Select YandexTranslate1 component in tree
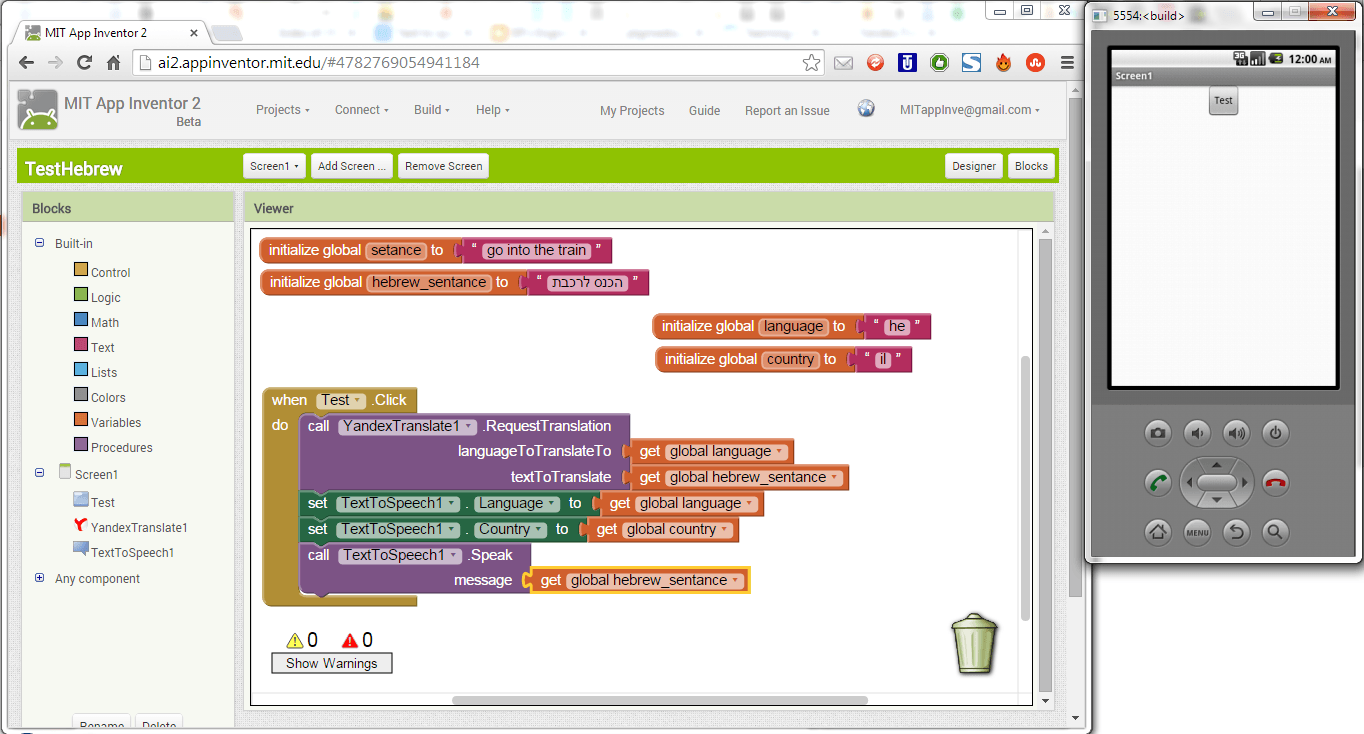 [x=139, y=527]
